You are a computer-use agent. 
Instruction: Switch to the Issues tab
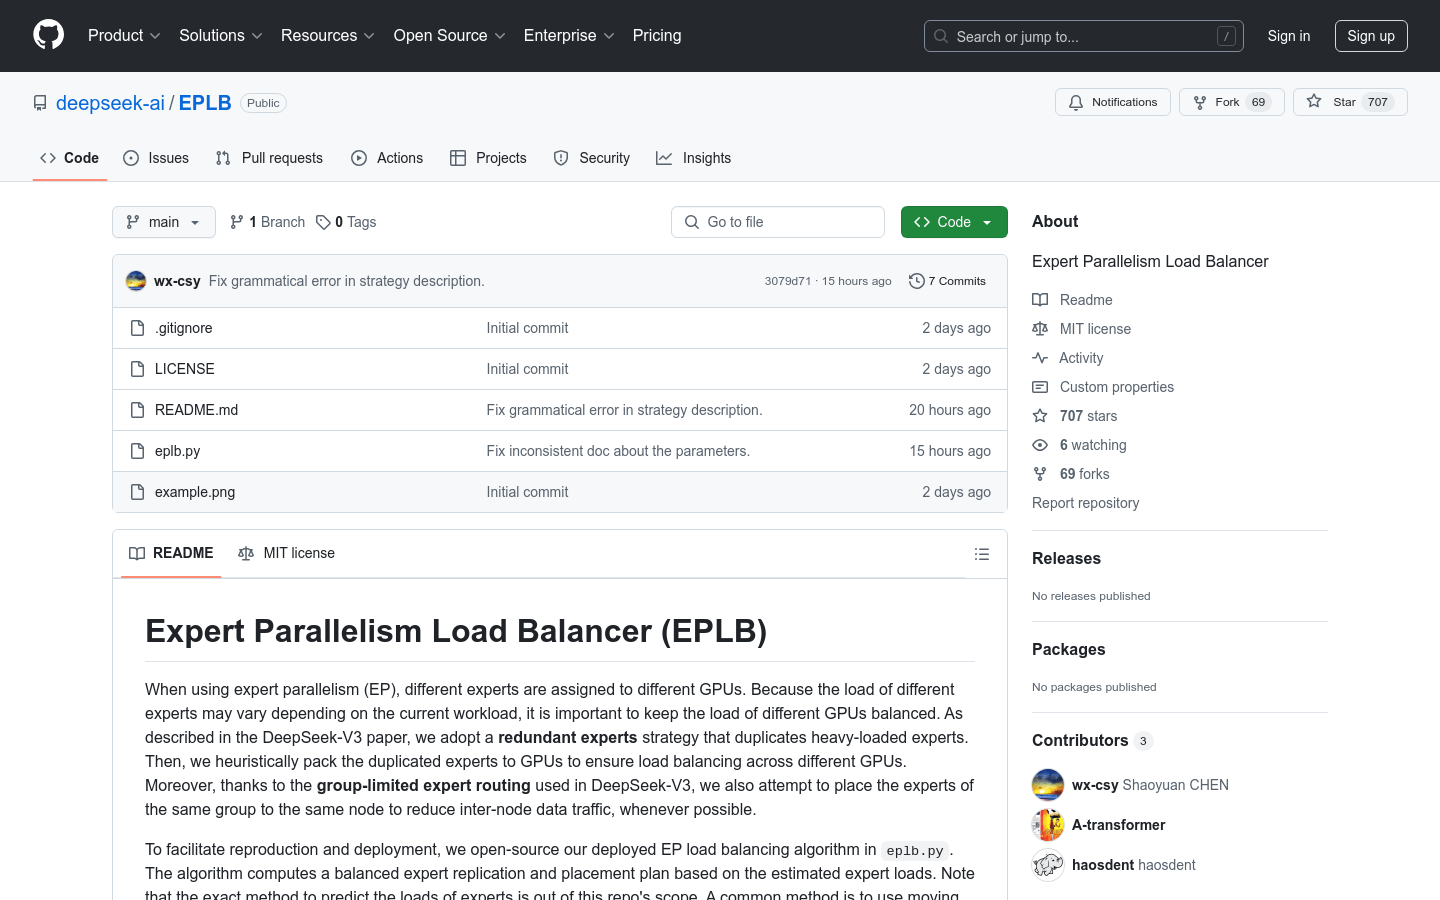[x=156, y=158]
